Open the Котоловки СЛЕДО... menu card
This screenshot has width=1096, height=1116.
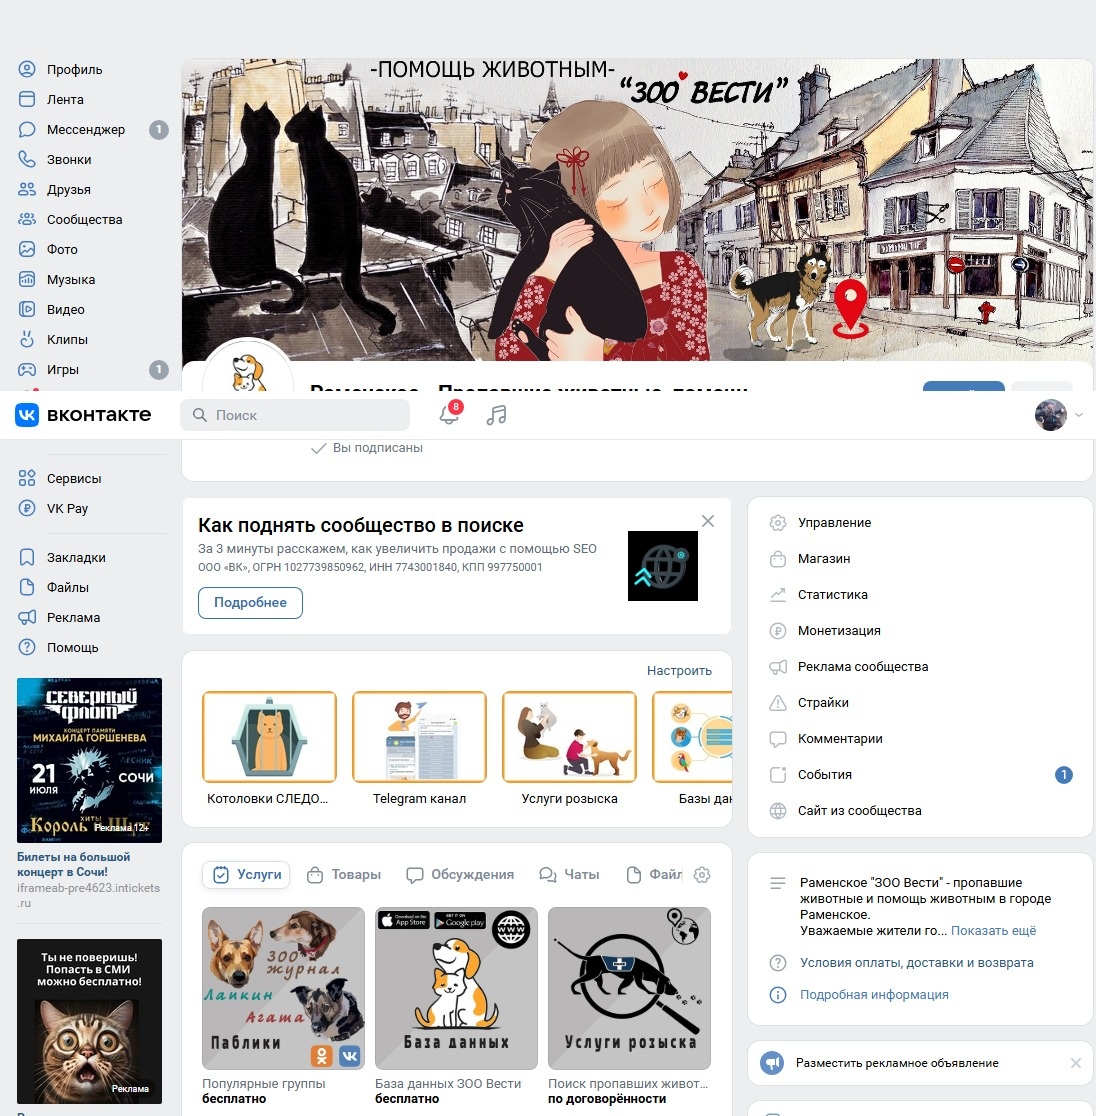click(x=269, y=749)
